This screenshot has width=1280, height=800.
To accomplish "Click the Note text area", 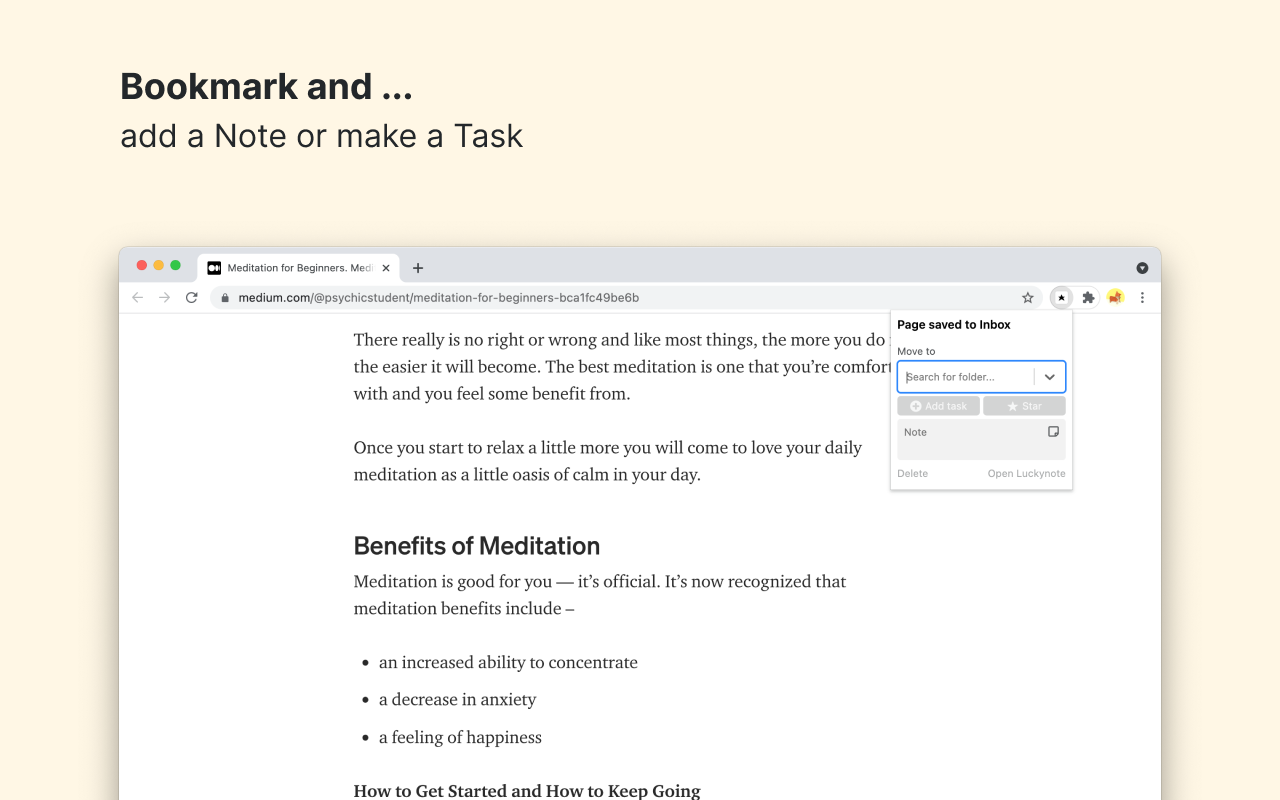I will (x=981, y=440).
